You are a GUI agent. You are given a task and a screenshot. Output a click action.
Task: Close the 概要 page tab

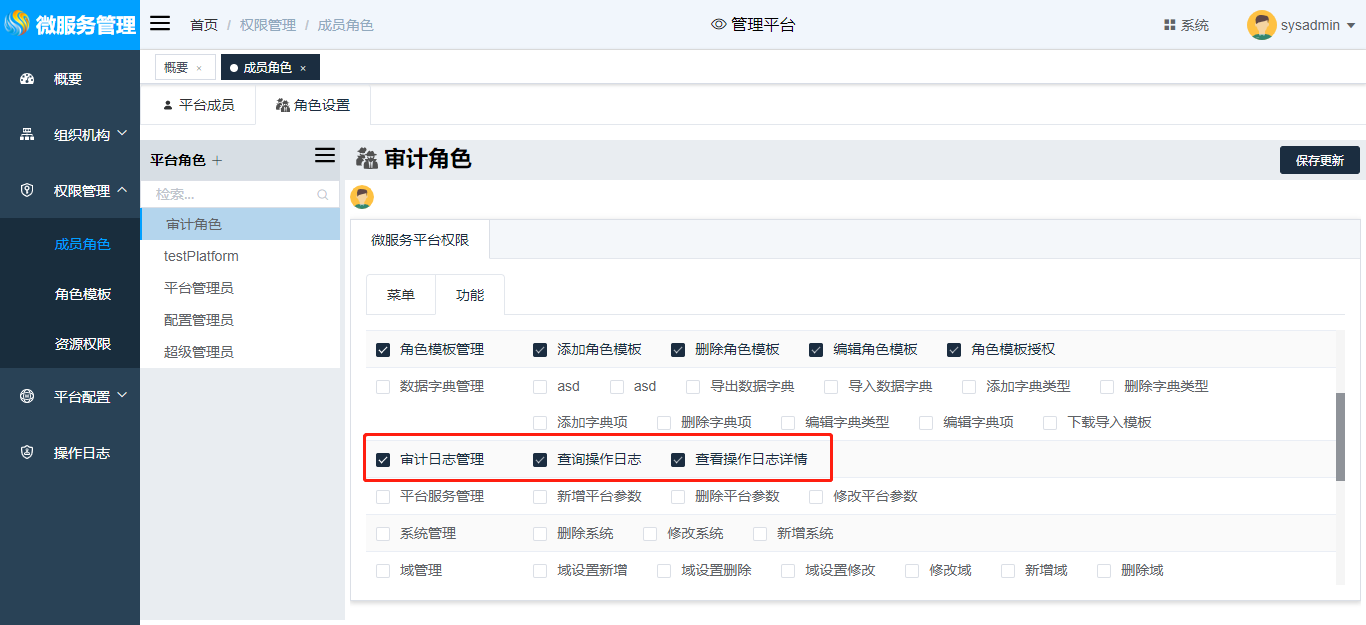(x=199, y=68)
